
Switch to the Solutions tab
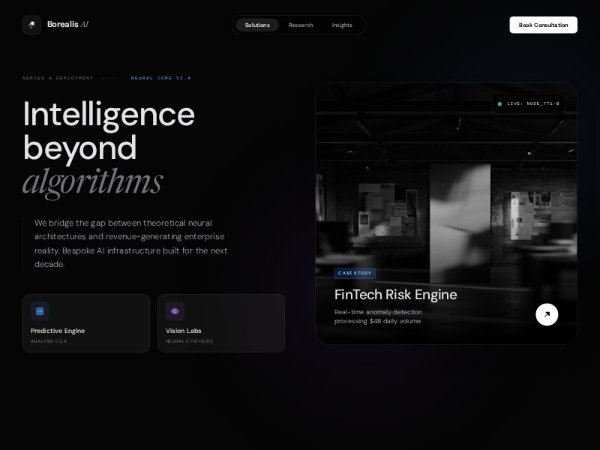pos(257,25)
